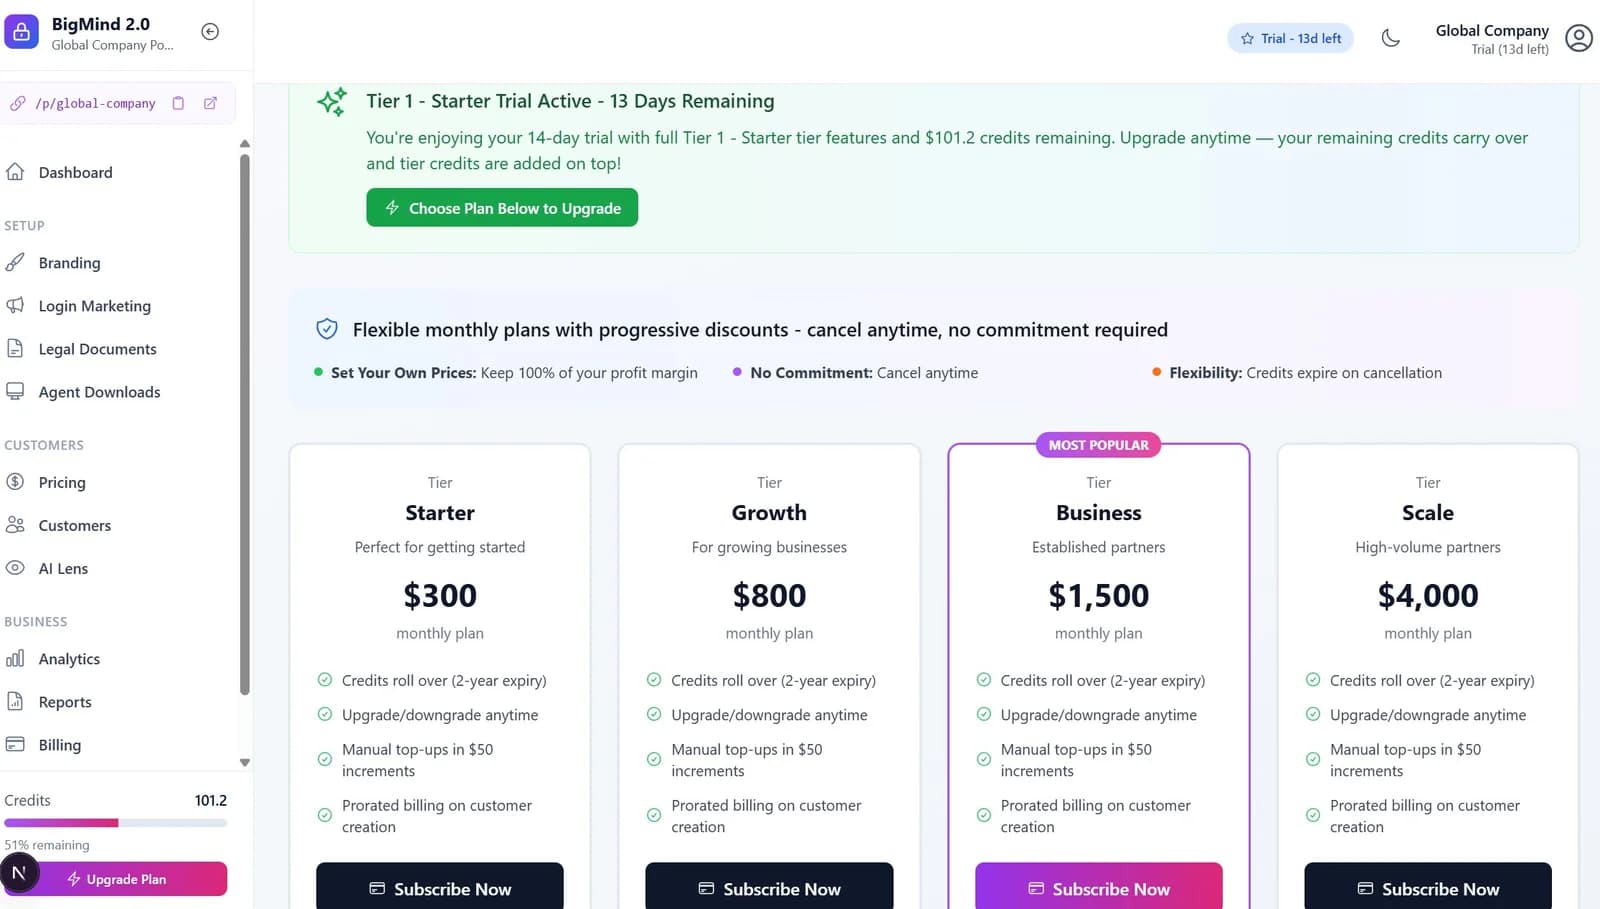The image size is (1600, 909).
Task: Open Analytics via the bar chart icon
Action: 16,659
